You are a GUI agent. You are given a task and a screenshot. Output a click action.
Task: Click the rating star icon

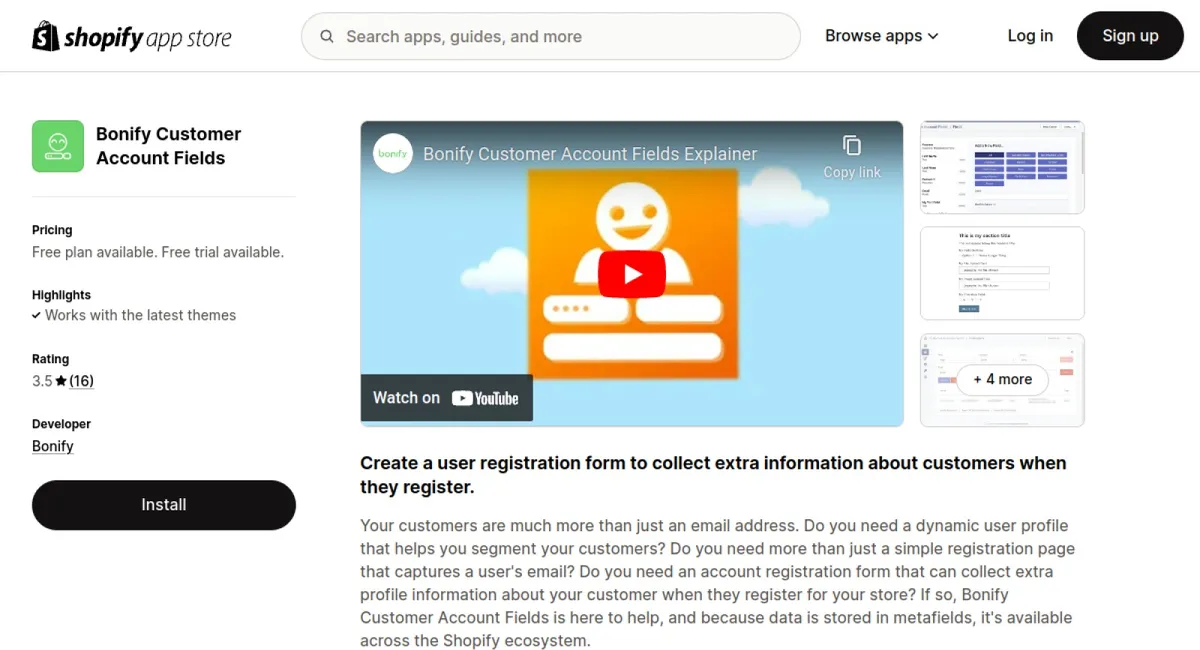tap(61, 381)
